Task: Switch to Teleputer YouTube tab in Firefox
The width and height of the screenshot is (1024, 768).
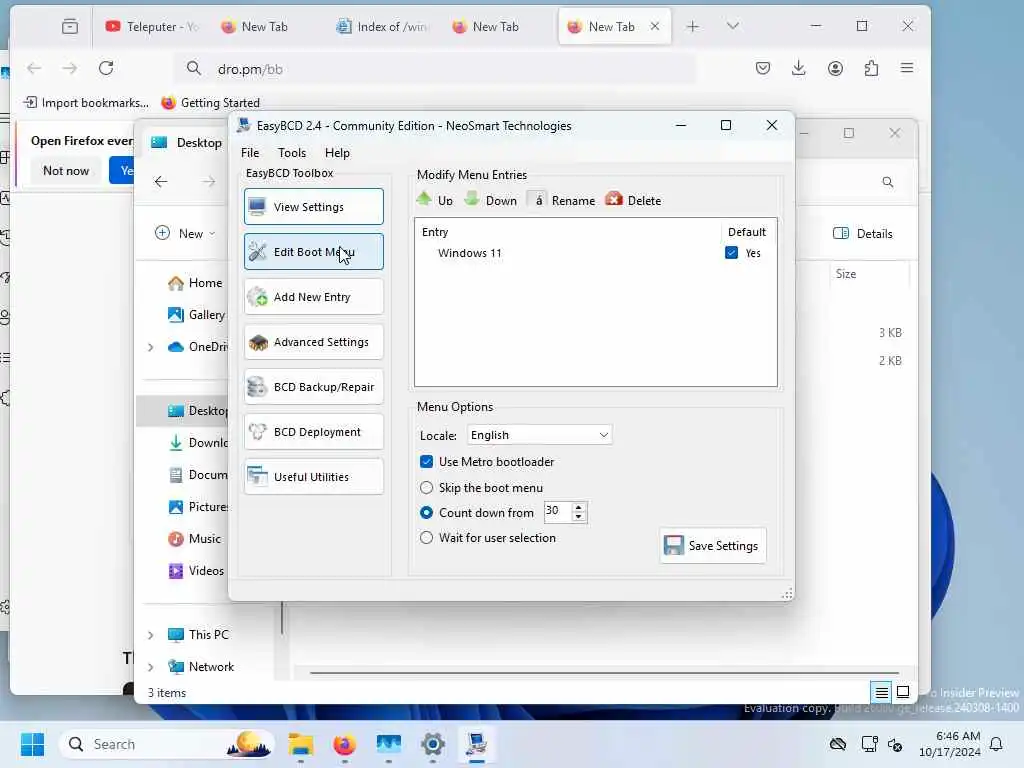Action: pos(152,27)
